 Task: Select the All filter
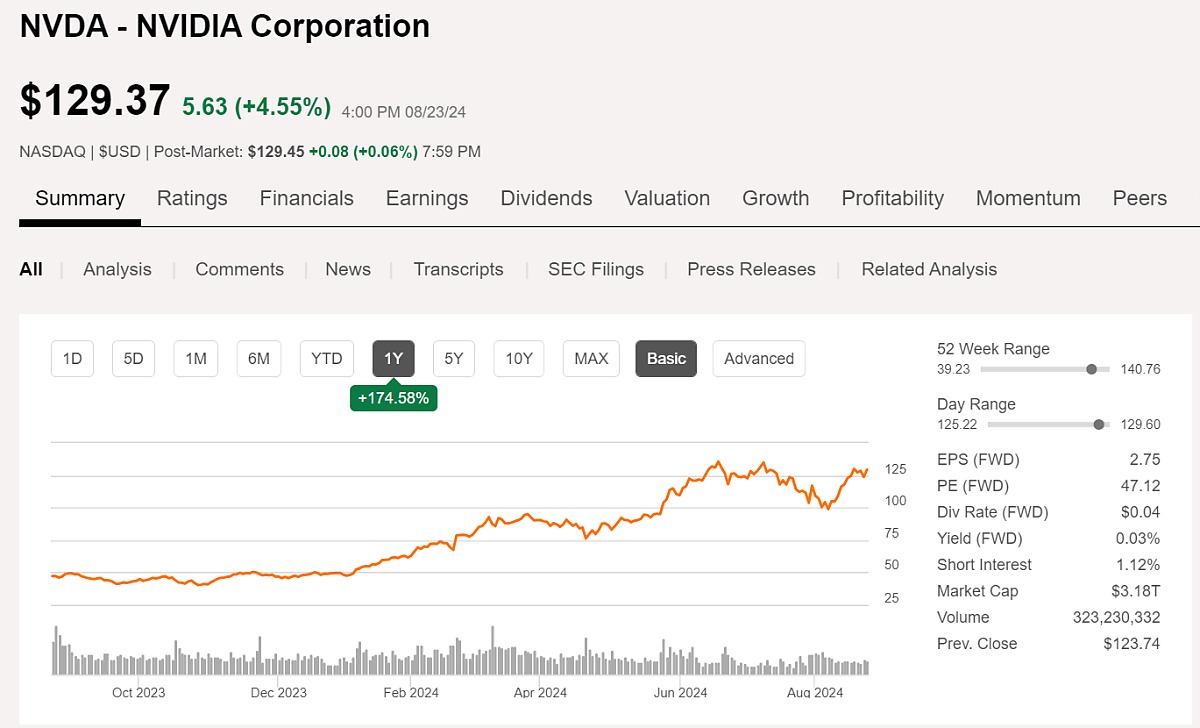click(x=31, y=269)
